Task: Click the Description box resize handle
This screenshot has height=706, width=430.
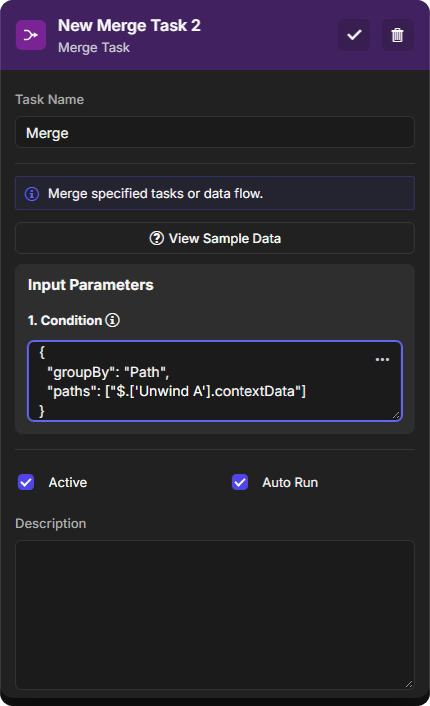Action: coord(408,684)
